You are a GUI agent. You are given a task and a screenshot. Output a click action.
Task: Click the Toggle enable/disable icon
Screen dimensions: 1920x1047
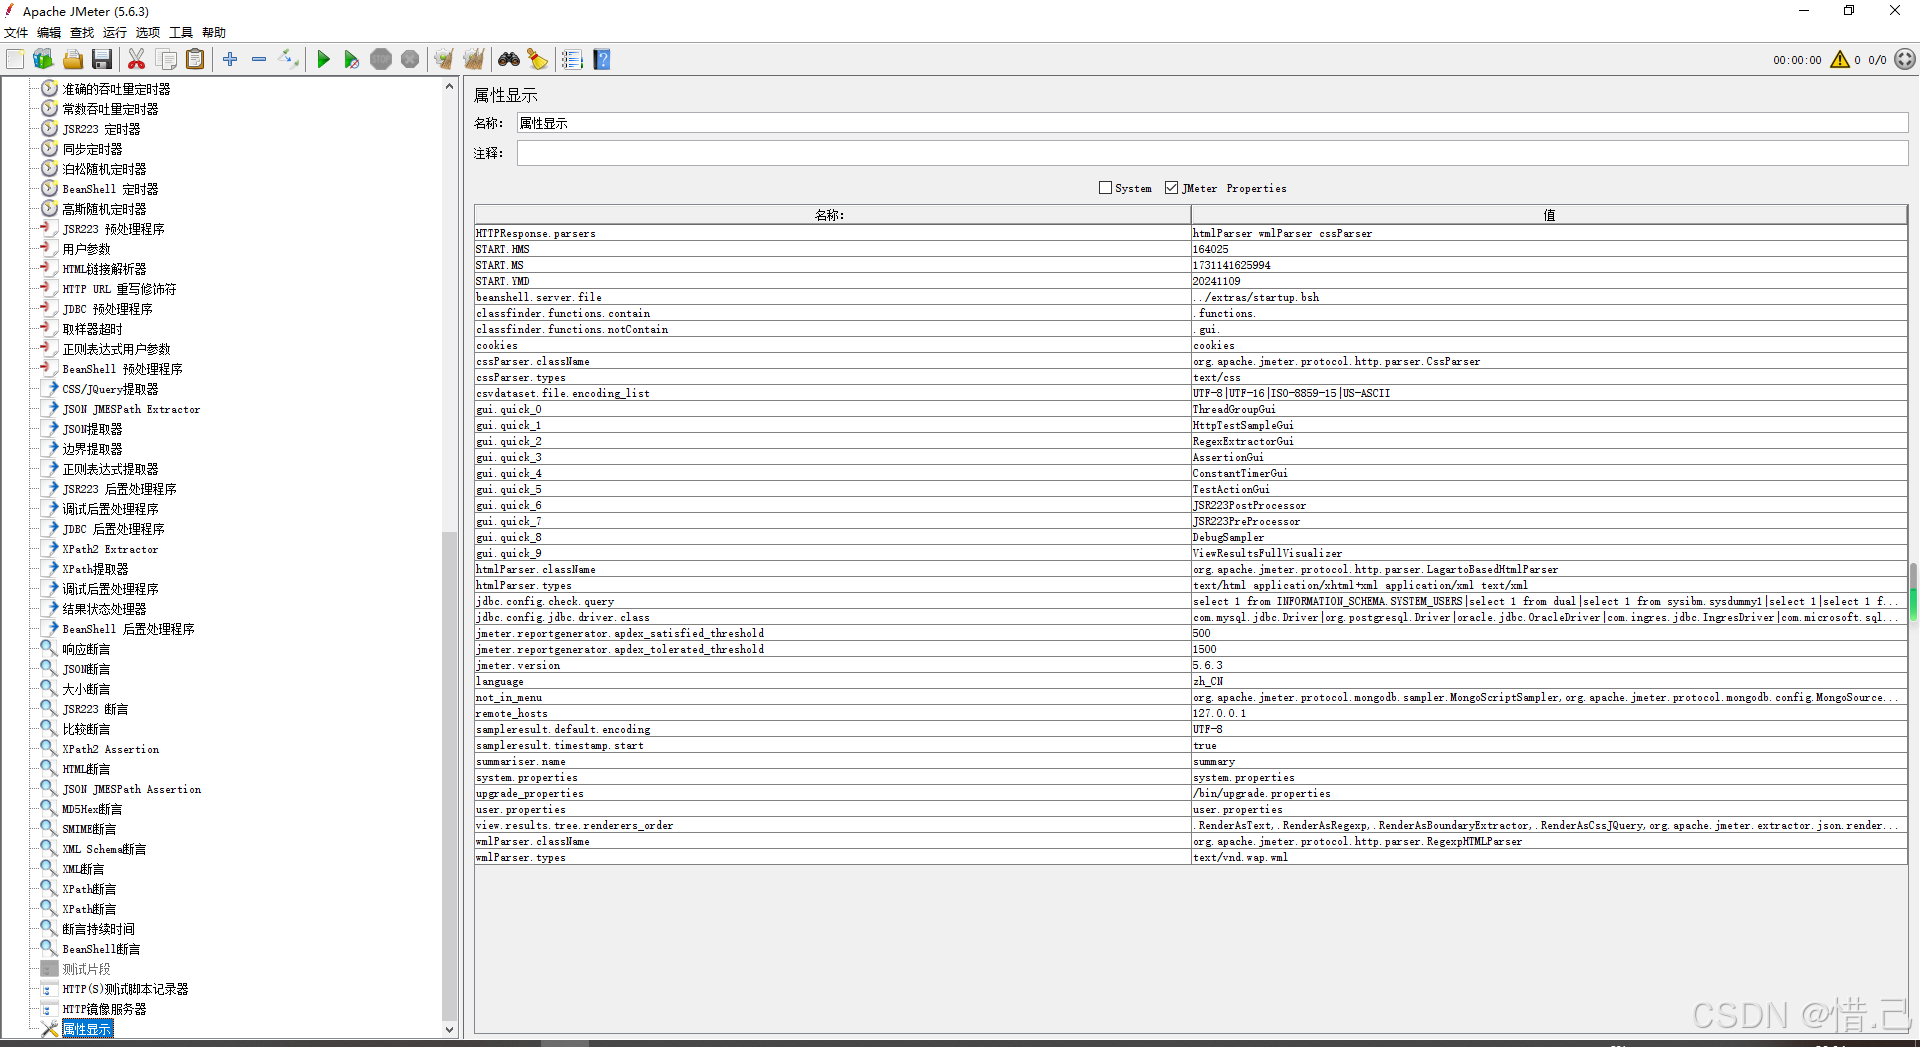(x=288, y=59)
